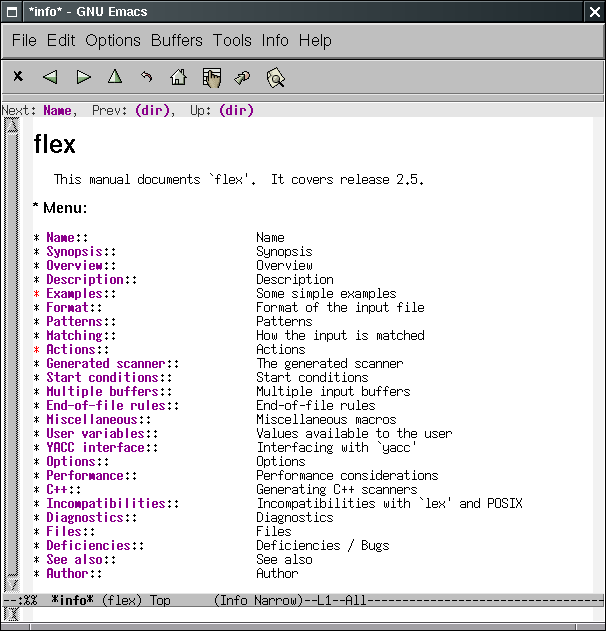This screenshot has height=631, width=606.
Task: Open the Info menu
Action: click(x=274, y=41)
